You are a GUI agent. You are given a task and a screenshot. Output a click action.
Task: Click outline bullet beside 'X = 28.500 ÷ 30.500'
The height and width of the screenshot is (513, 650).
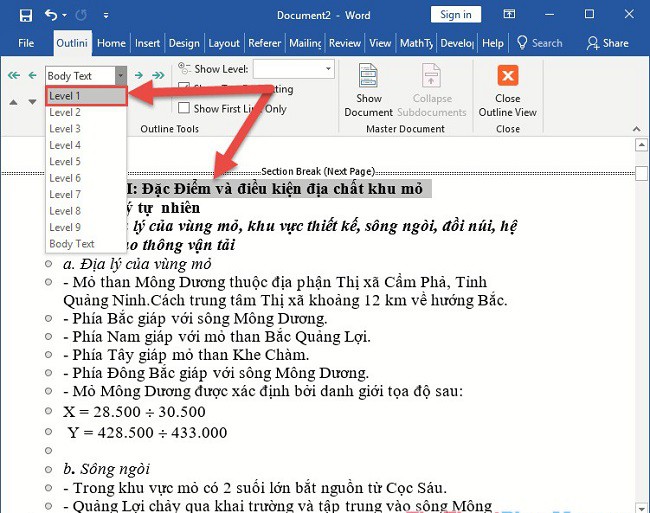(x=49, y=411)
